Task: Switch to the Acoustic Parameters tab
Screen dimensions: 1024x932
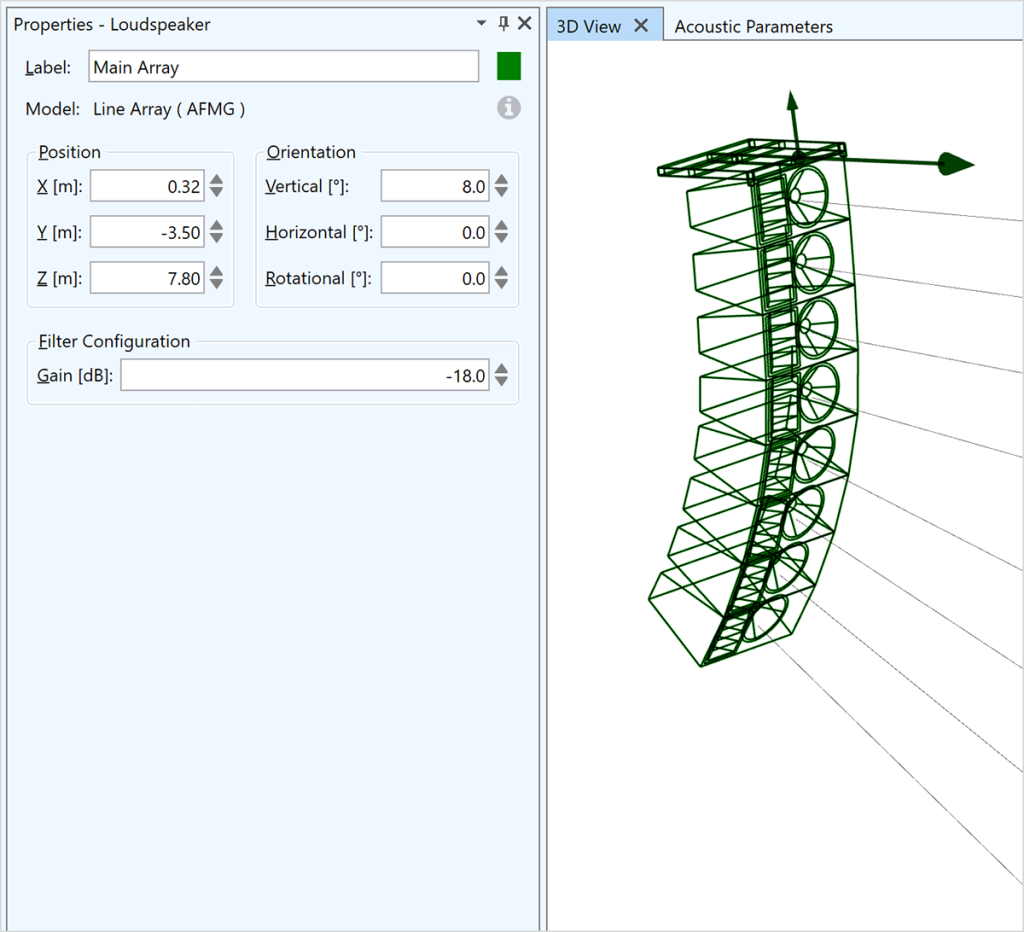Action: tap(753, 27)
